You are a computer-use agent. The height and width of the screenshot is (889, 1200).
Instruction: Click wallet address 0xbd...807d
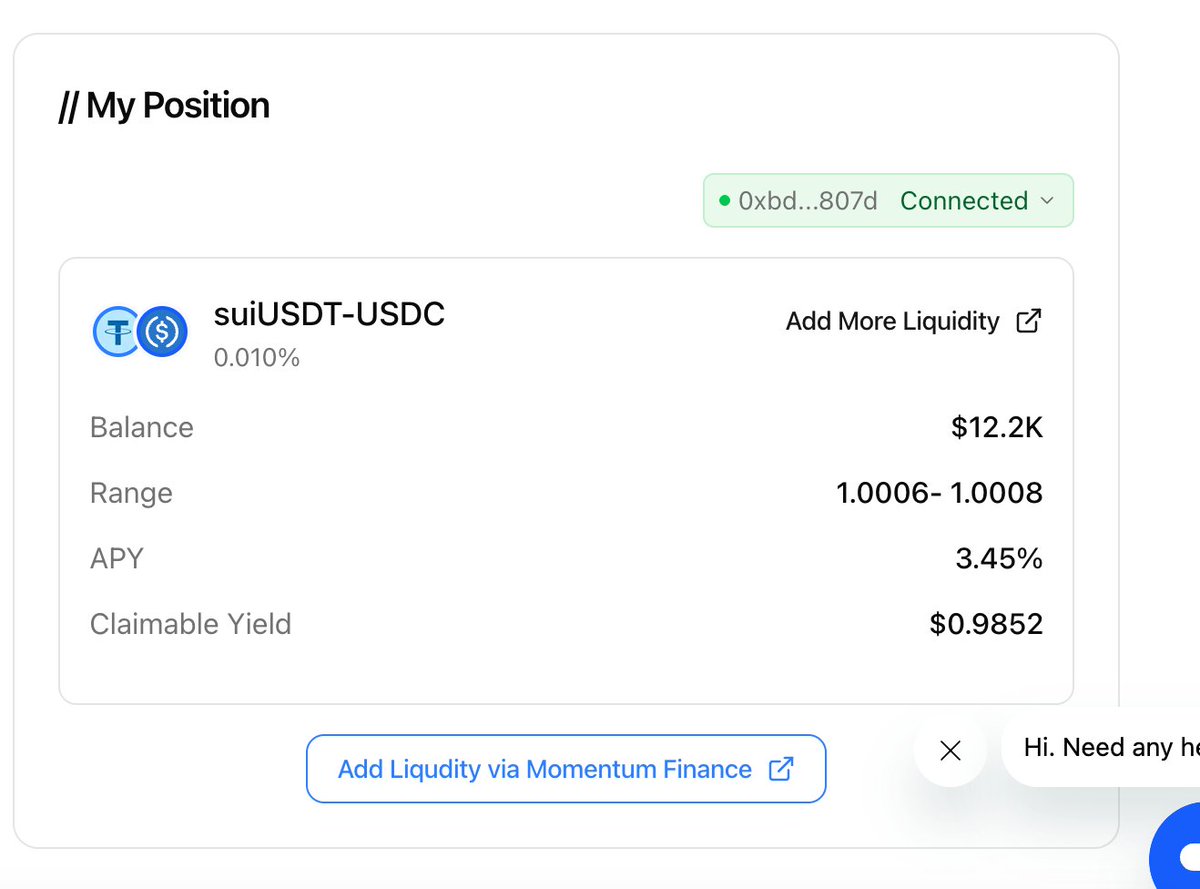(x=808, y=201)
